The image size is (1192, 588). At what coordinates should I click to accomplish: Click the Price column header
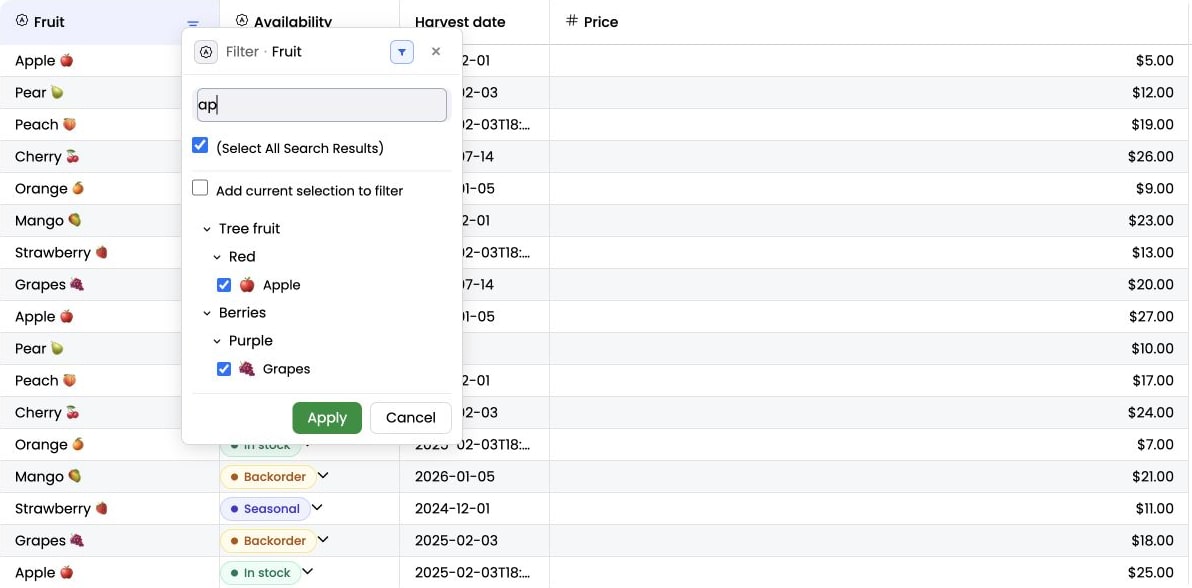click(x=870, y=22)
